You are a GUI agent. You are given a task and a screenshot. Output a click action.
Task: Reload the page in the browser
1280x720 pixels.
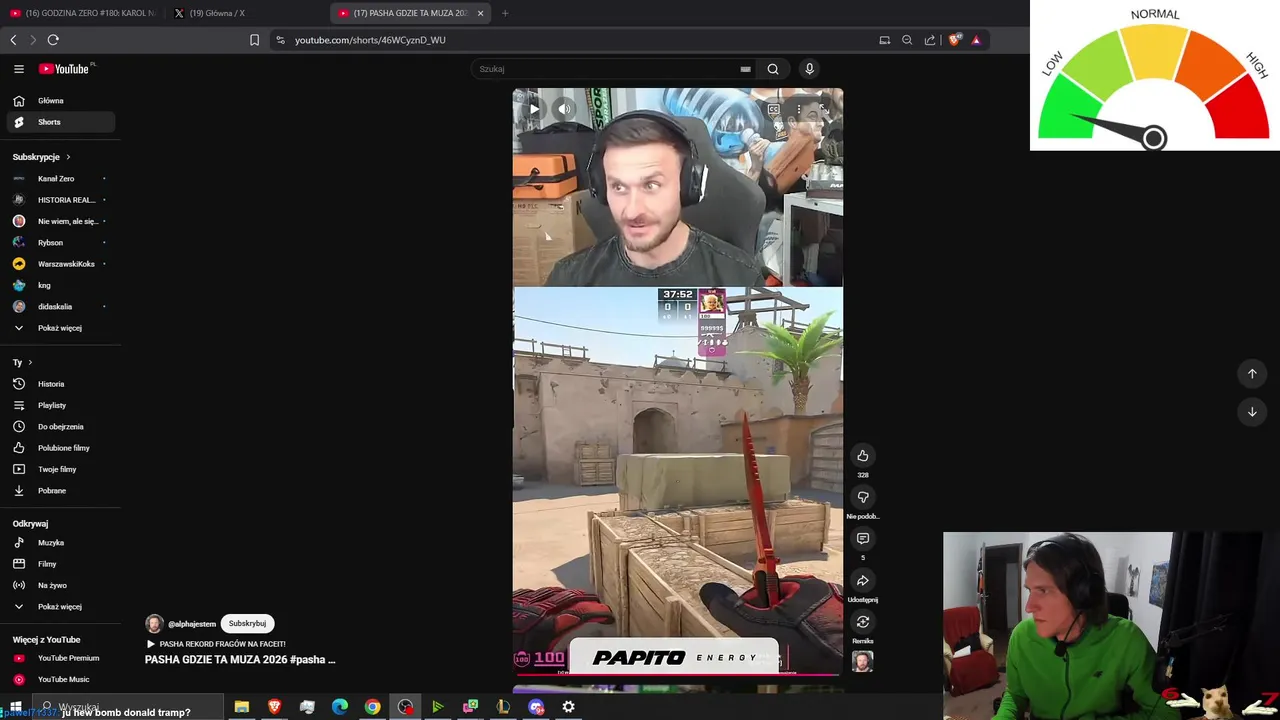[x=53, y=40]
